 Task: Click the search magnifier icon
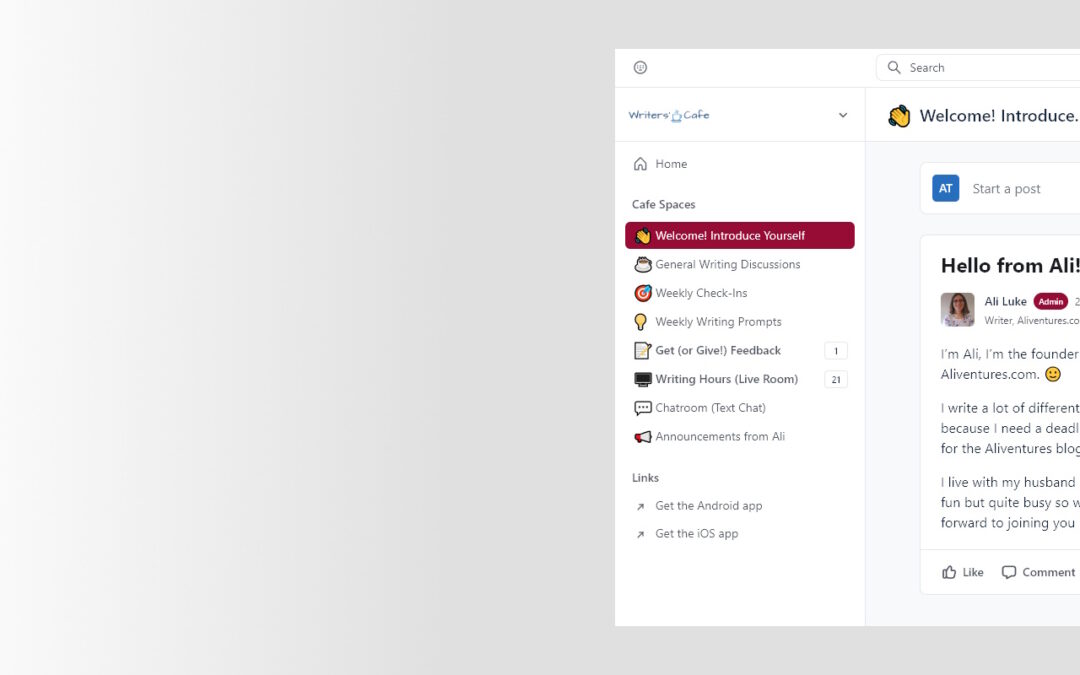coord(893,68)
